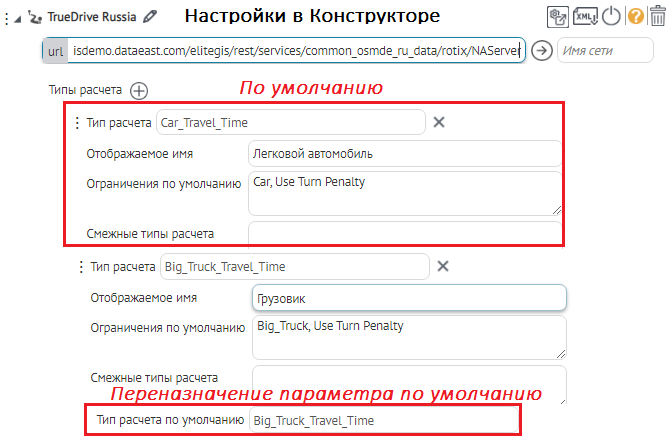This screenshot has width=671, height=444.
Task: Remove the Big_Truck_Travel_Time calculation type
Action: [444, 267]
